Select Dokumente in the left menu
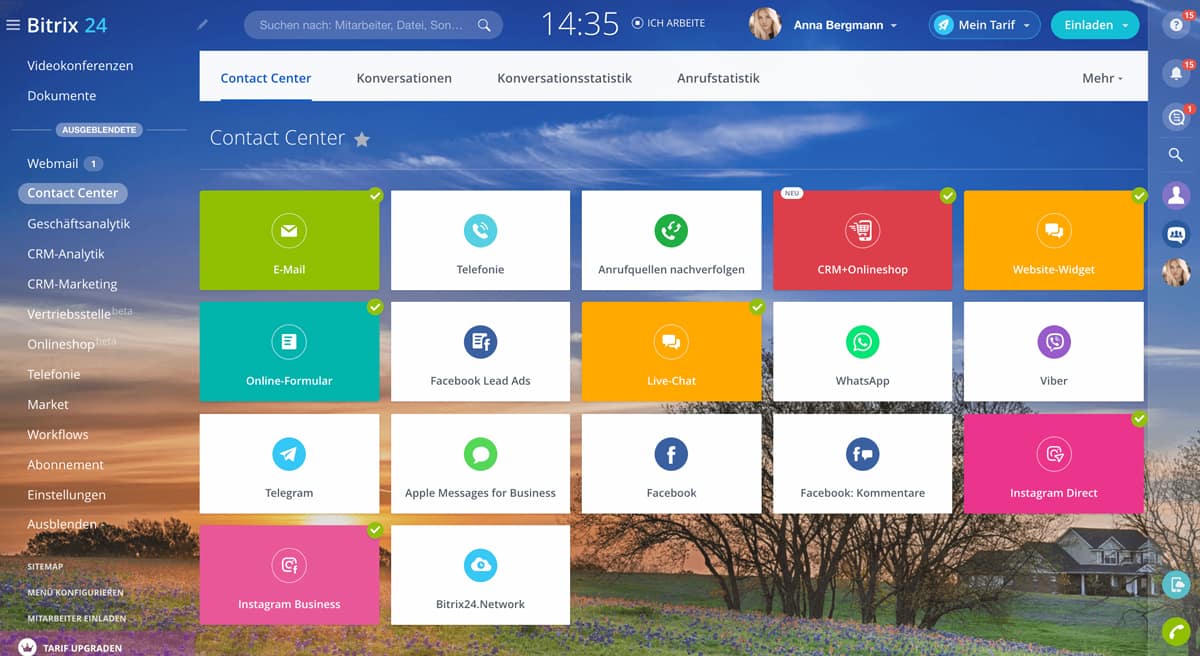 [x=62, y=95]
